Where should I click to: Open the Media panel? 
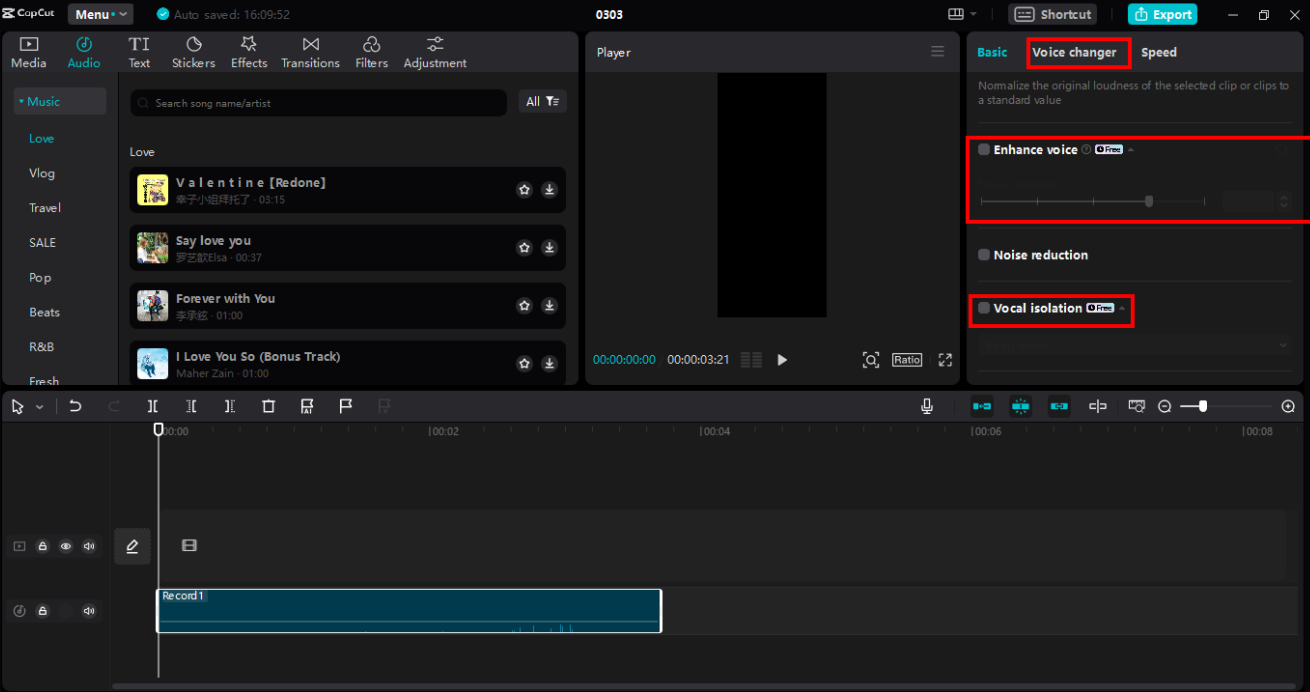click(x=28, y=52)
